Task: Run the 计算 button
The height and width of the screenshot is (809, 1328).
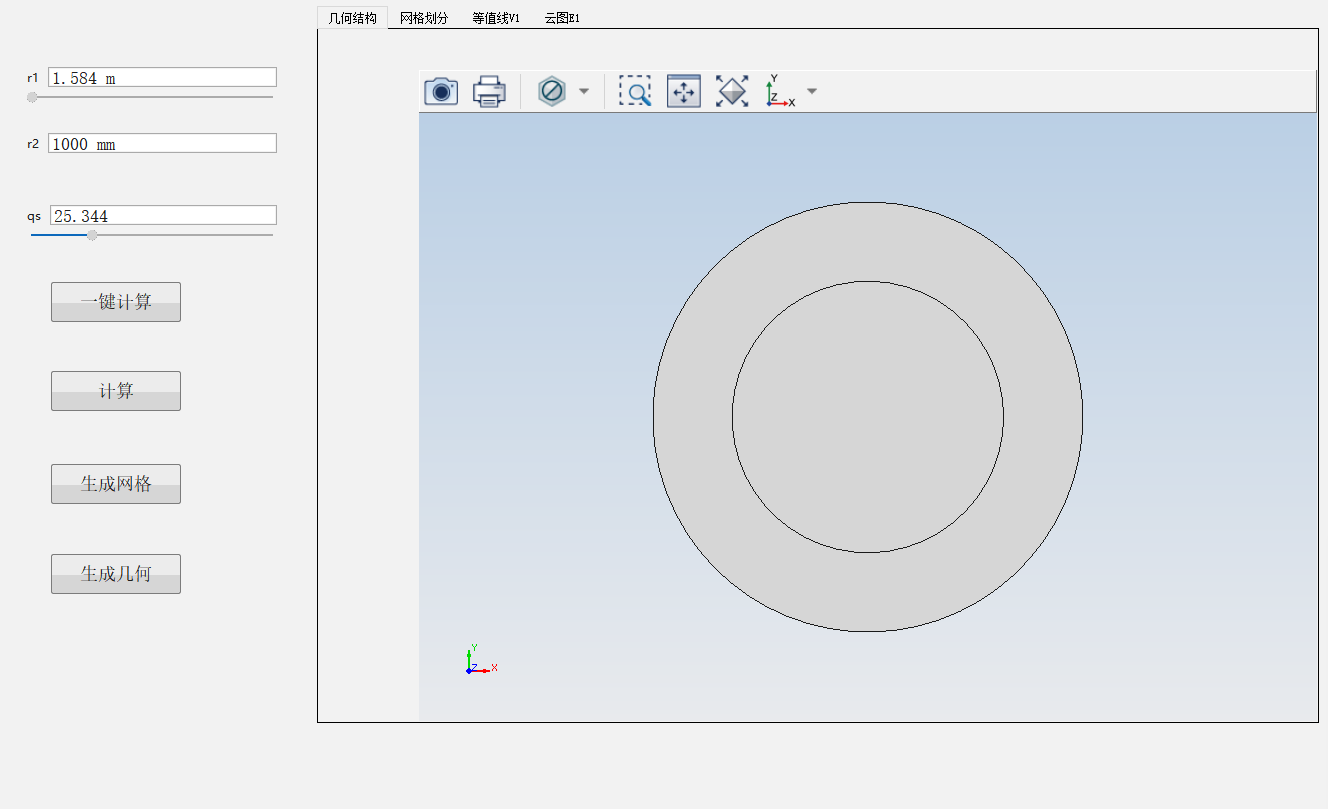Action: (116, 391)
